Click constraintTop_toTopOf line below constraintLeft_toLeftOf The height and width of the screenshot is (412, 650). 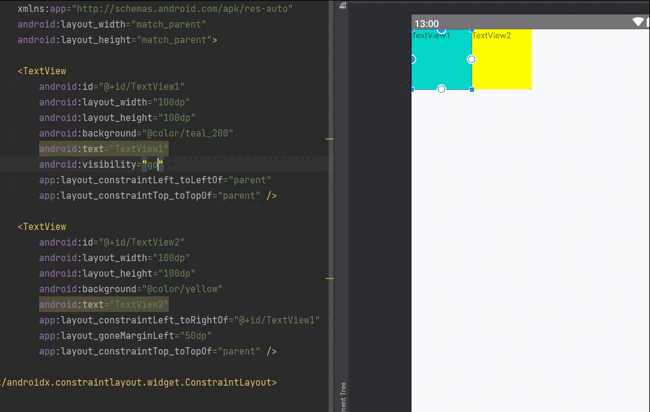click(x=158, y=196)
